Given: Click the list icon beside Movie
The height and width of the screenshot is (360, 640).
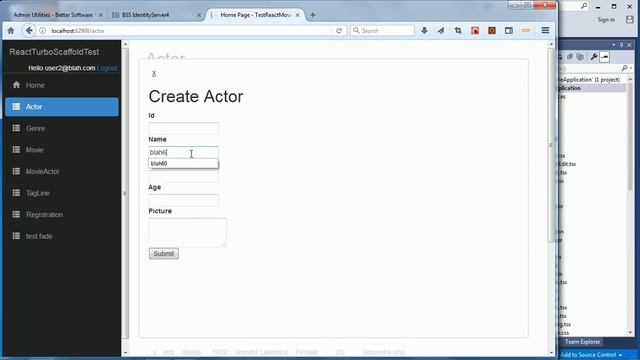Looking at the screenshot, I should pos(16,150).
